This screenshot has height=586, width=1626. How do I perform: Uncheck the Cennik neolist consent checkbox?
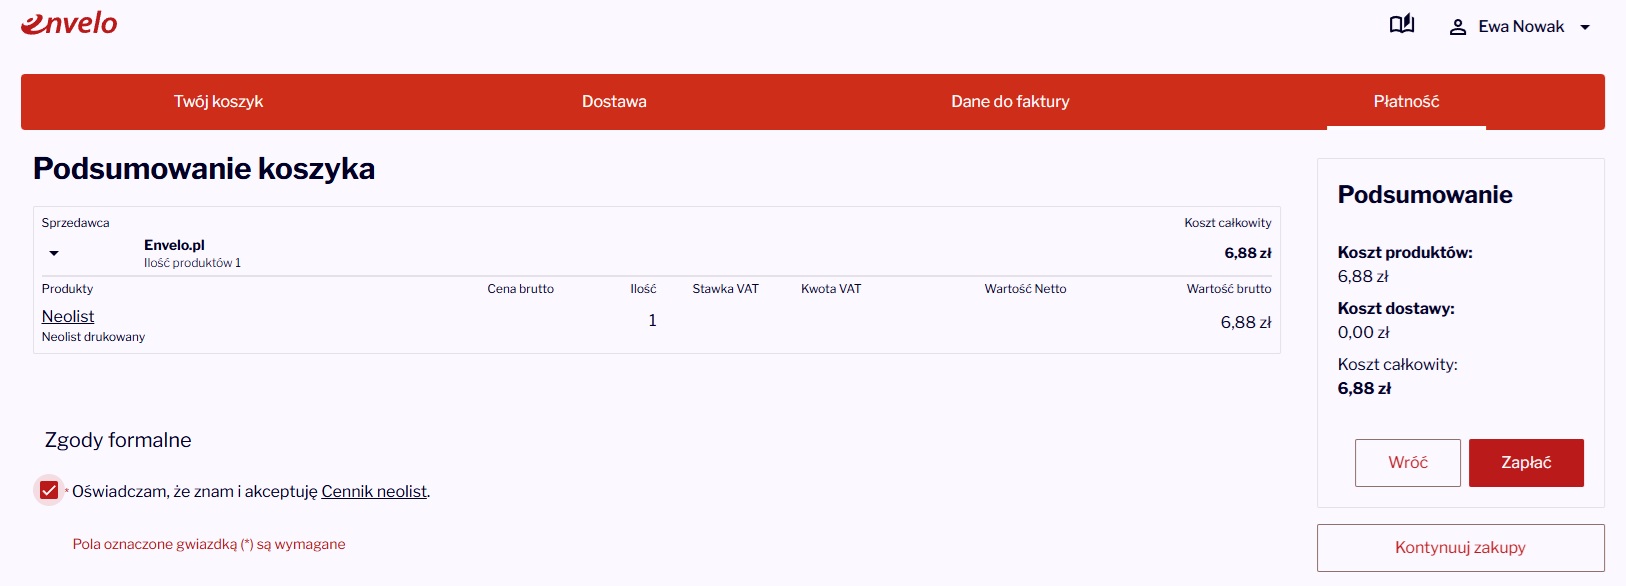[x=49, y=490]
